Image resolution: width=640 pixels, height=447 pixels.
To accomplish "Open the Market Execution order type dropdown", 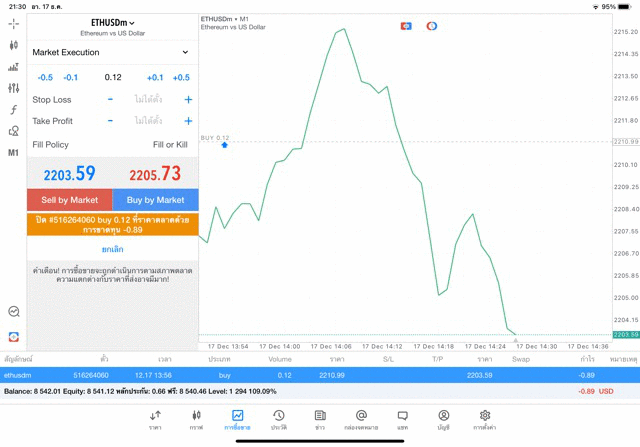I will [x=111, y=52].
